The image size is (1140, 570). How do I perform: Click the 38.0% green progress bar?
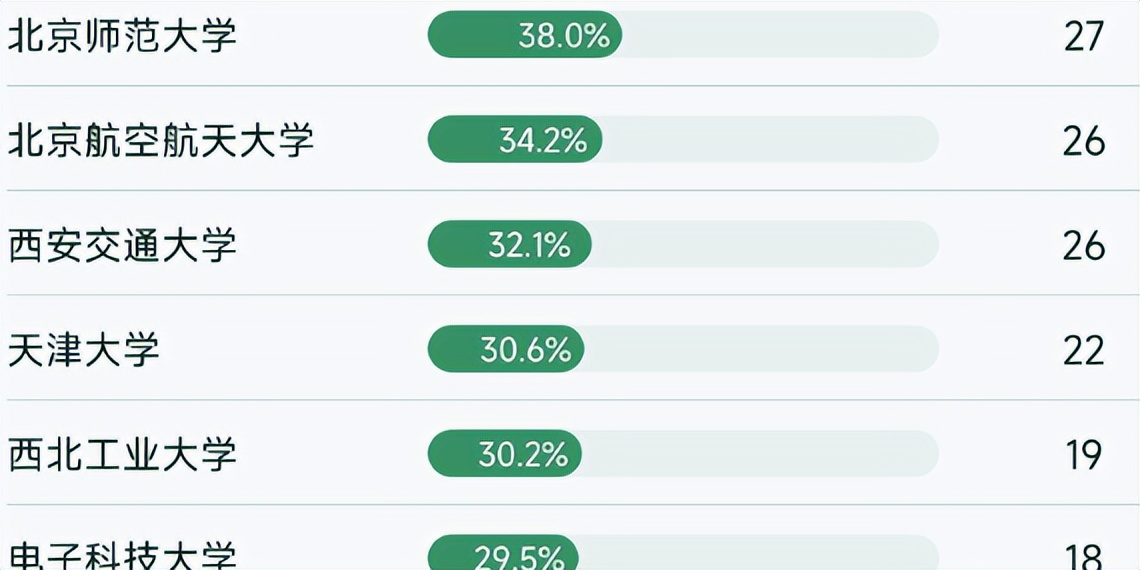[525, 36]
